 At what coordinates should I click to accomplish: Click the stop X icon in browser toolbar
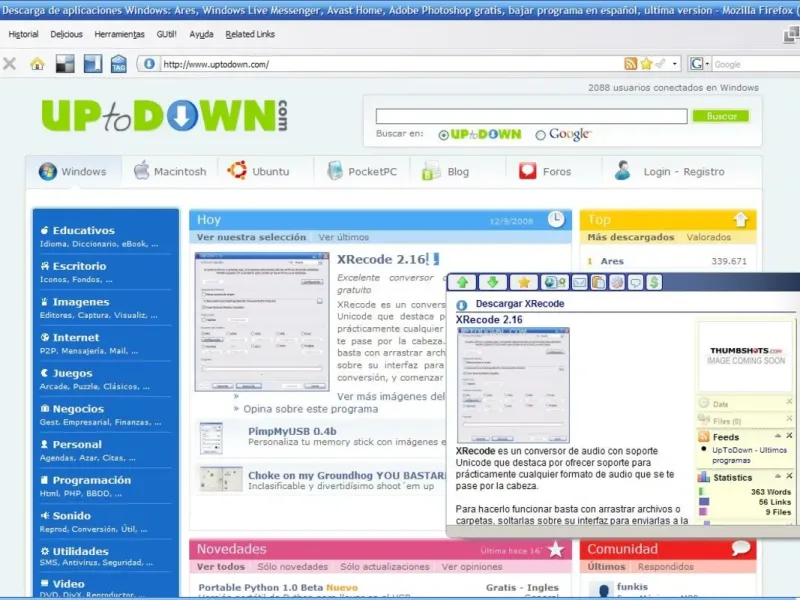[x=9, y=64]
